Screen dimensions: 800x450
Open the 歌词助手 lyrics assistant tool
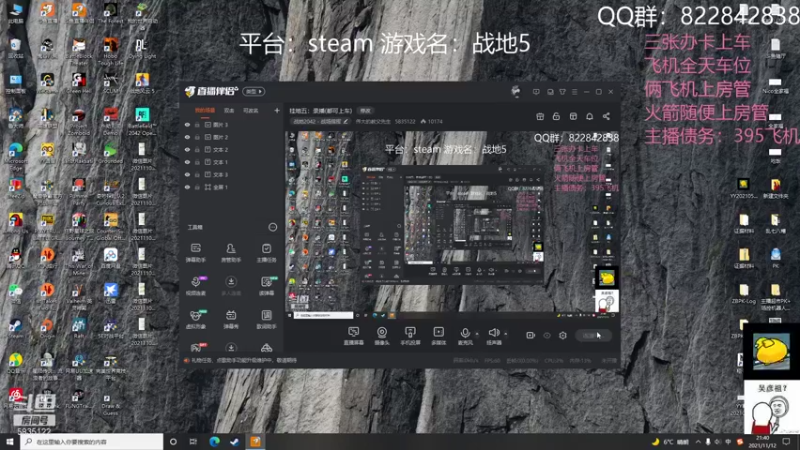click(266, 319)
